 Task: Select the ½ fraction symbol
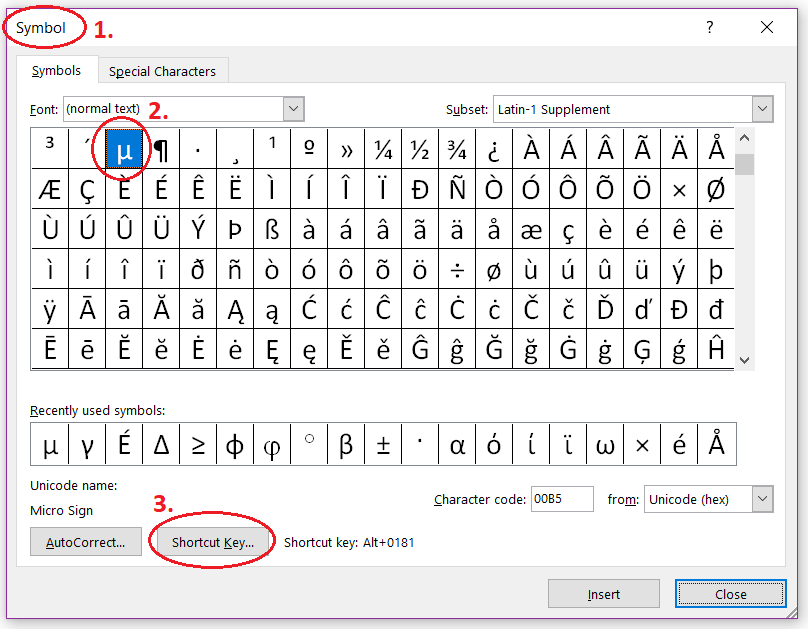point(419,148)
